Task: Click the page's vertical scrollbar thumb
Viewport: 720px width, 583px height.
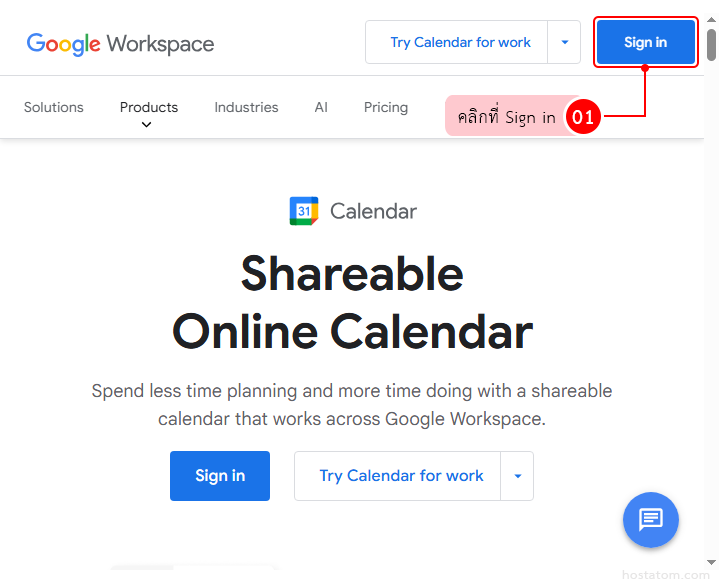Action: (x=711, y=45)
